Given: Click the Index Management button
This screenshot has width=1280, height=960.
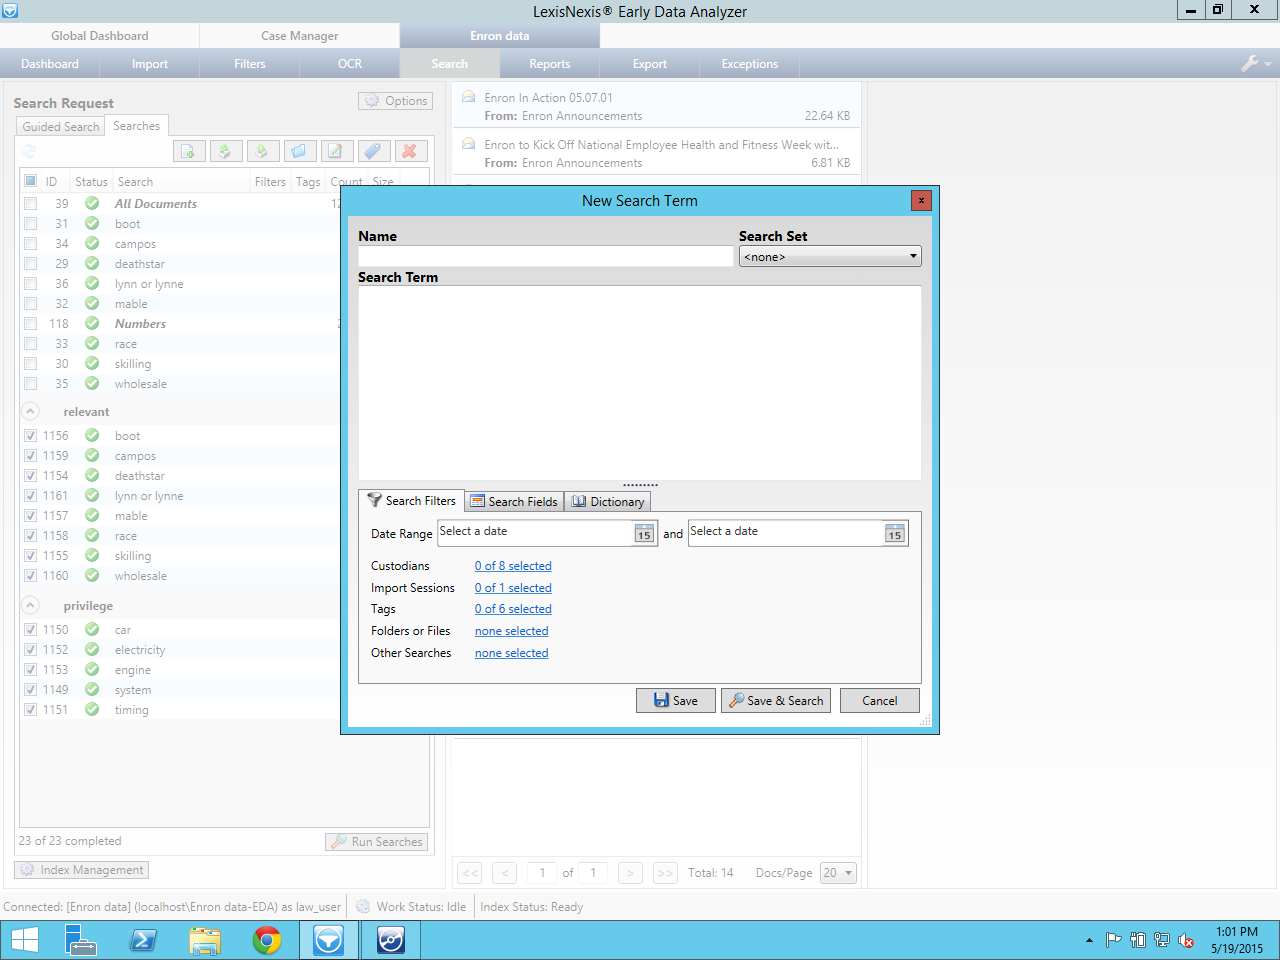Looking at the screenshot, I should pos(82,870).
